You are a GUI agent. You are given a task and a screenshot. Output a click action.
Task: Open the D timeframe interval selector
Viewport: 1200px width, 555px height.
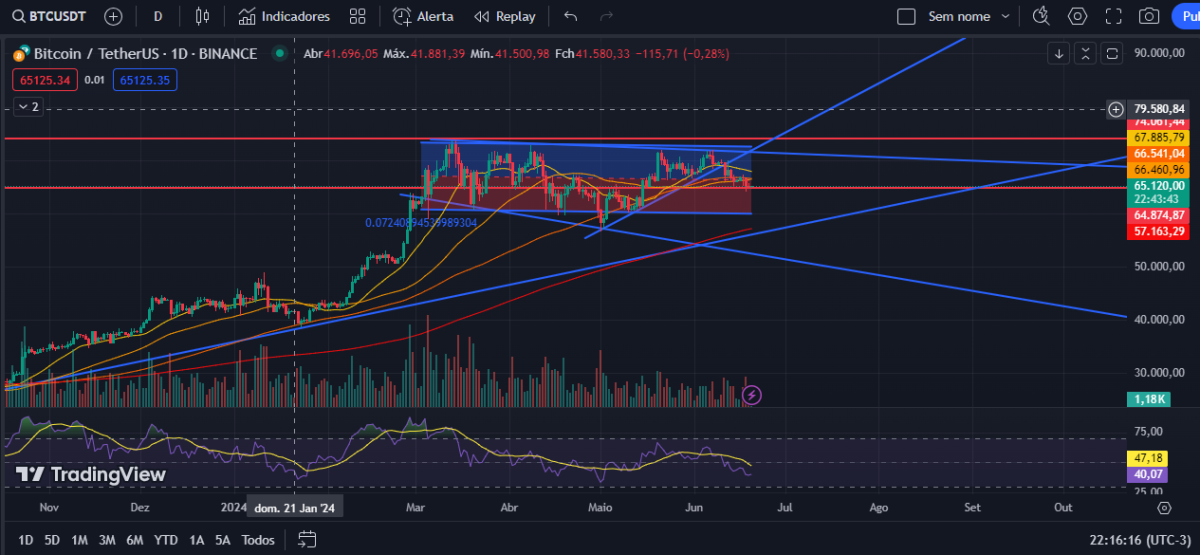tap(158, 16)
